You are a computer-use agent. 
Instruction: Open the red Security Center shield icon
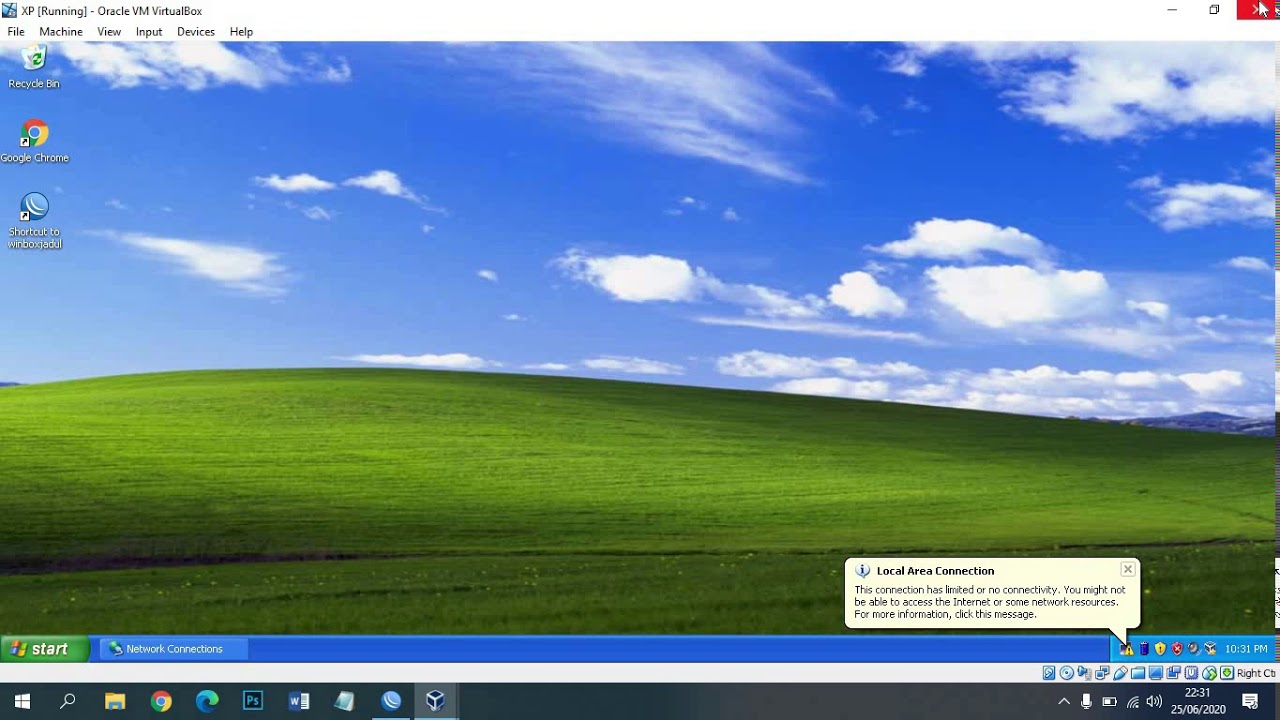(1177, 649)
